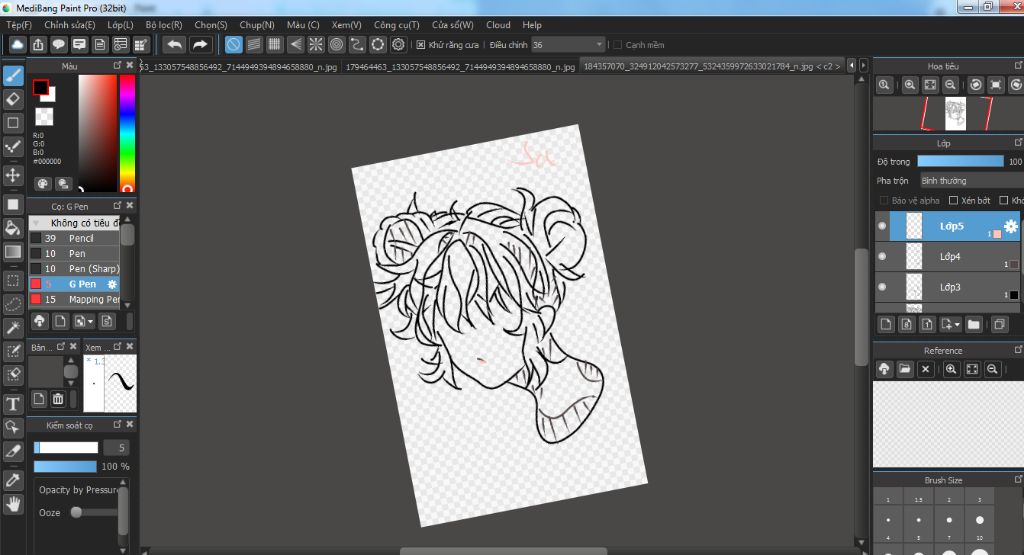Select transparent color swatch
This screenshot has width=1024, height=555.
click(x=44, y=117)
